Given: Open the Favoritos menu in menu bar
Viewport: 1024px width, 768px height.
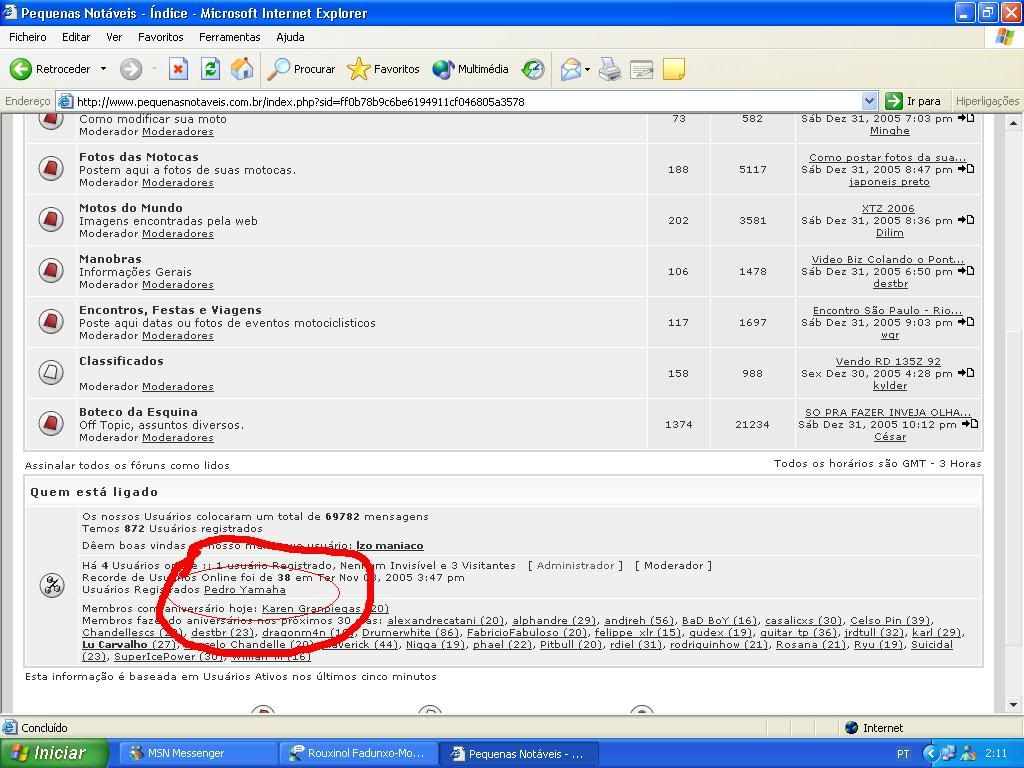Looking at the screenshot, I should click(x=160, y=37).
